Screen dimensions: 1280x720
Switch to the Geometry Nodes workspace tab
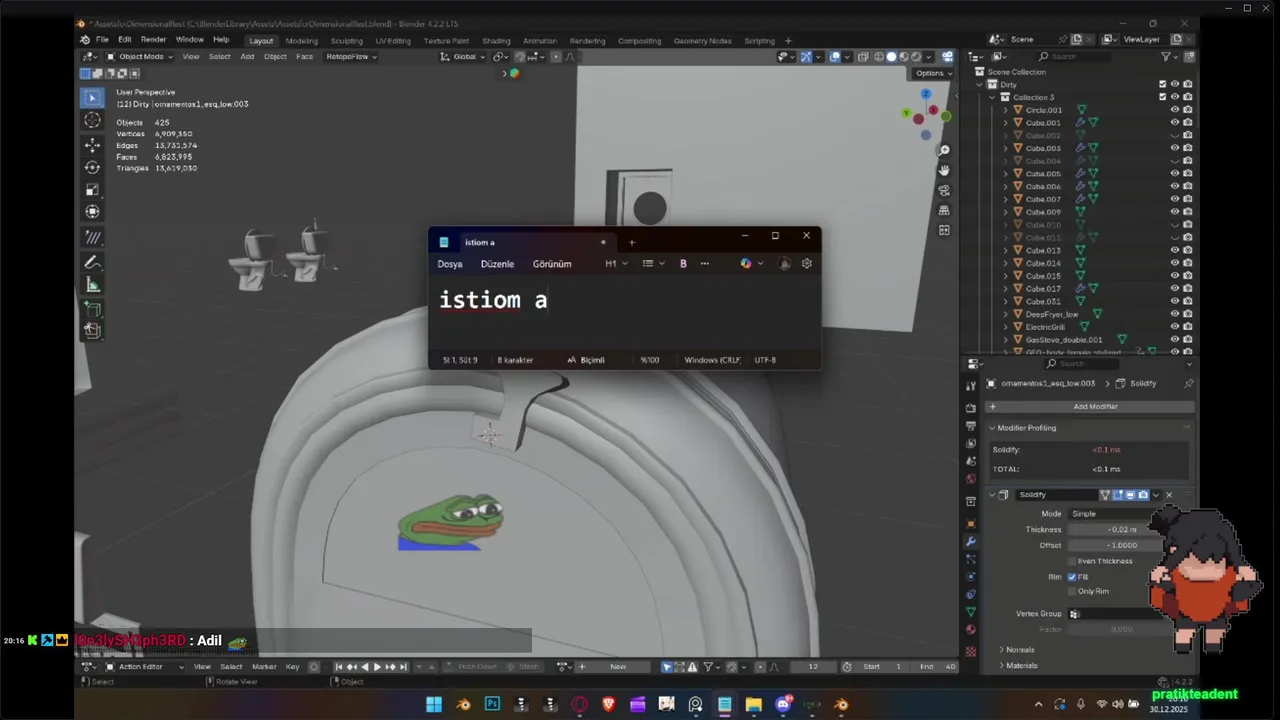pyautogui.click(x=702, y=41)
